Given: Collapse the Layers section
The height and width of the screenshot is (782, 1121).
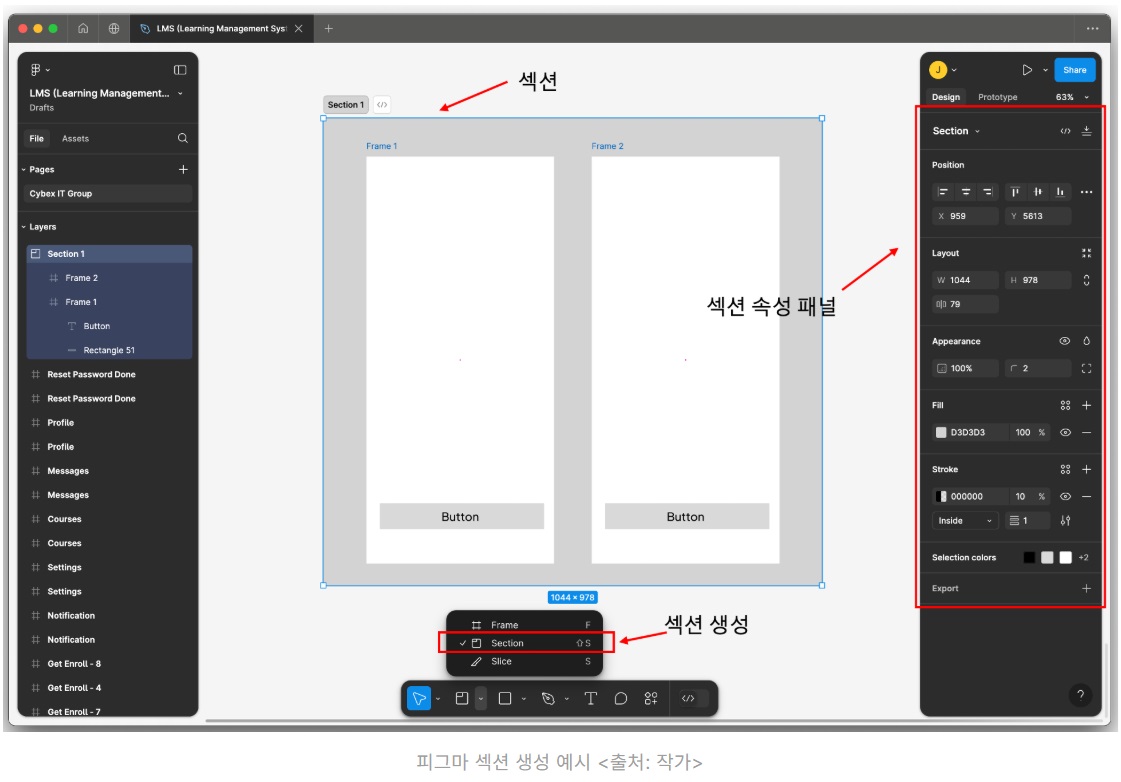Looking at the screenshot, I should (x=24, y=227).
